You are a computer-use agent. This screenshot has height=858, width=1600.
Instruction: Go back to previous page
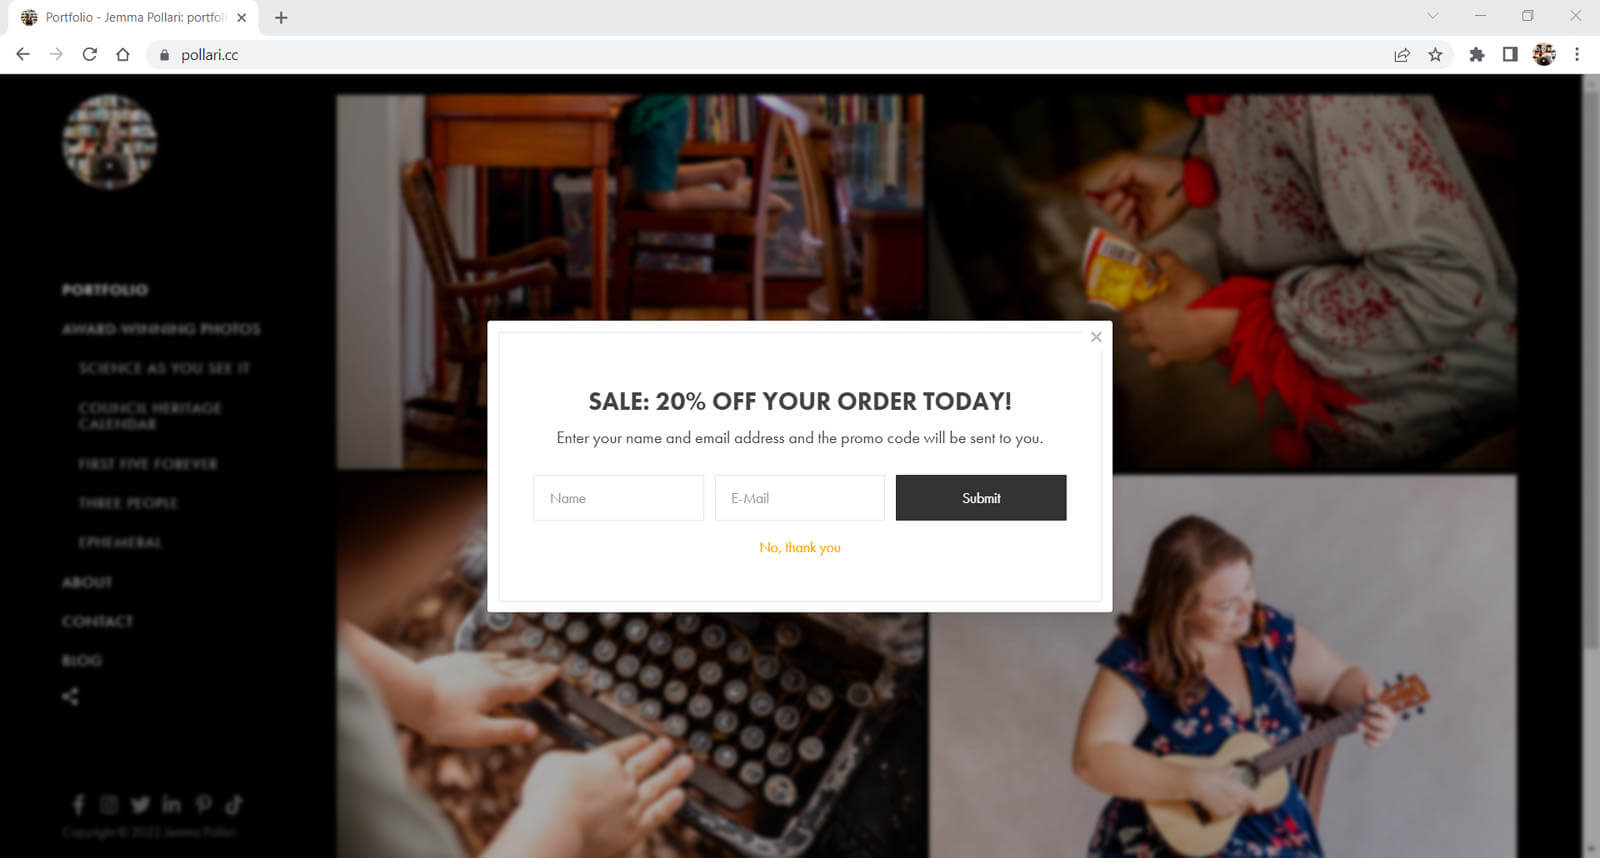(23, 55)
